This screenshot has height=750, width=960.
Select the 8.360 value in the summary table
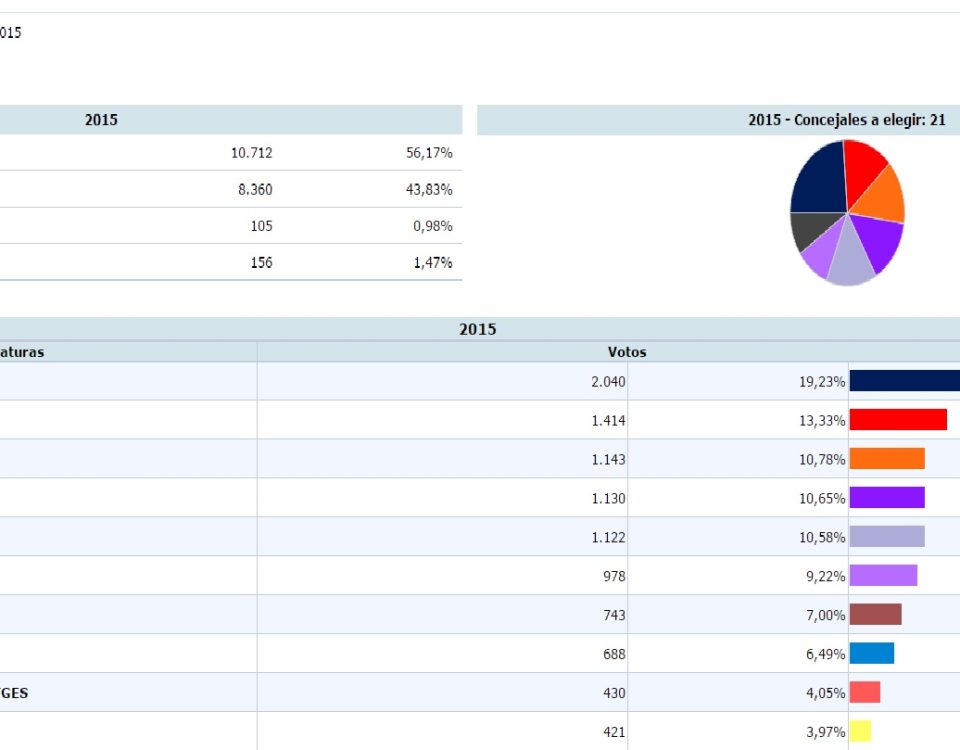click(x=254, y=189)
